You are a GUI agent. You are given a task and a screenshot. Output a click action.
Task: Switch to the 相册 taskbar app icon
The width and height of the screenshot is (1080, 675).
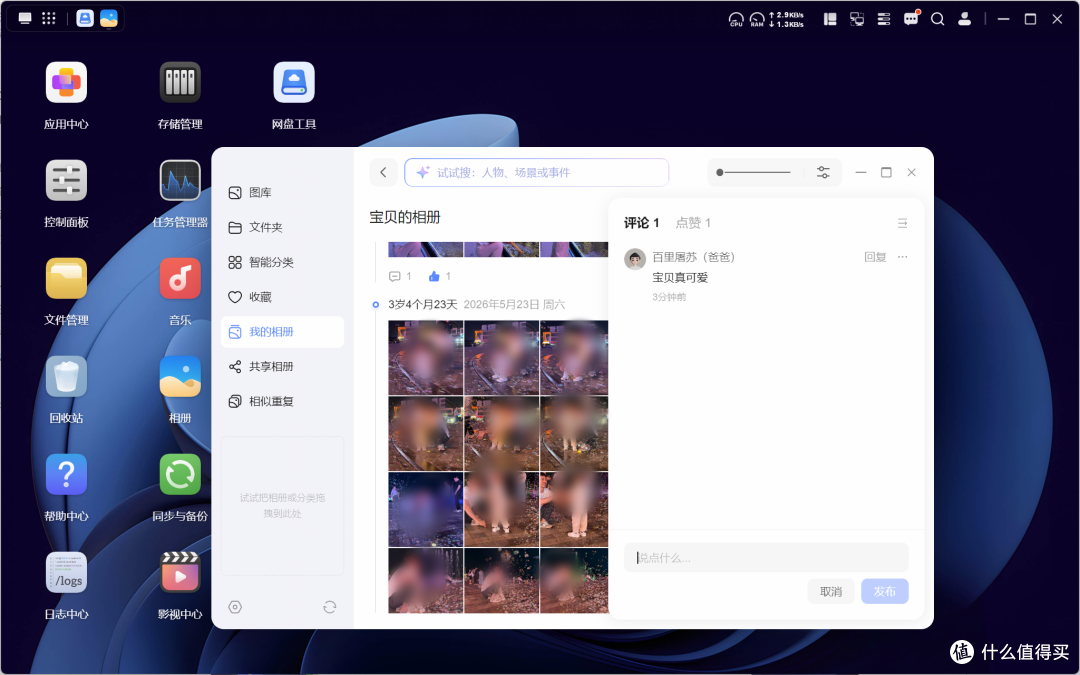[x=109, y=19]
